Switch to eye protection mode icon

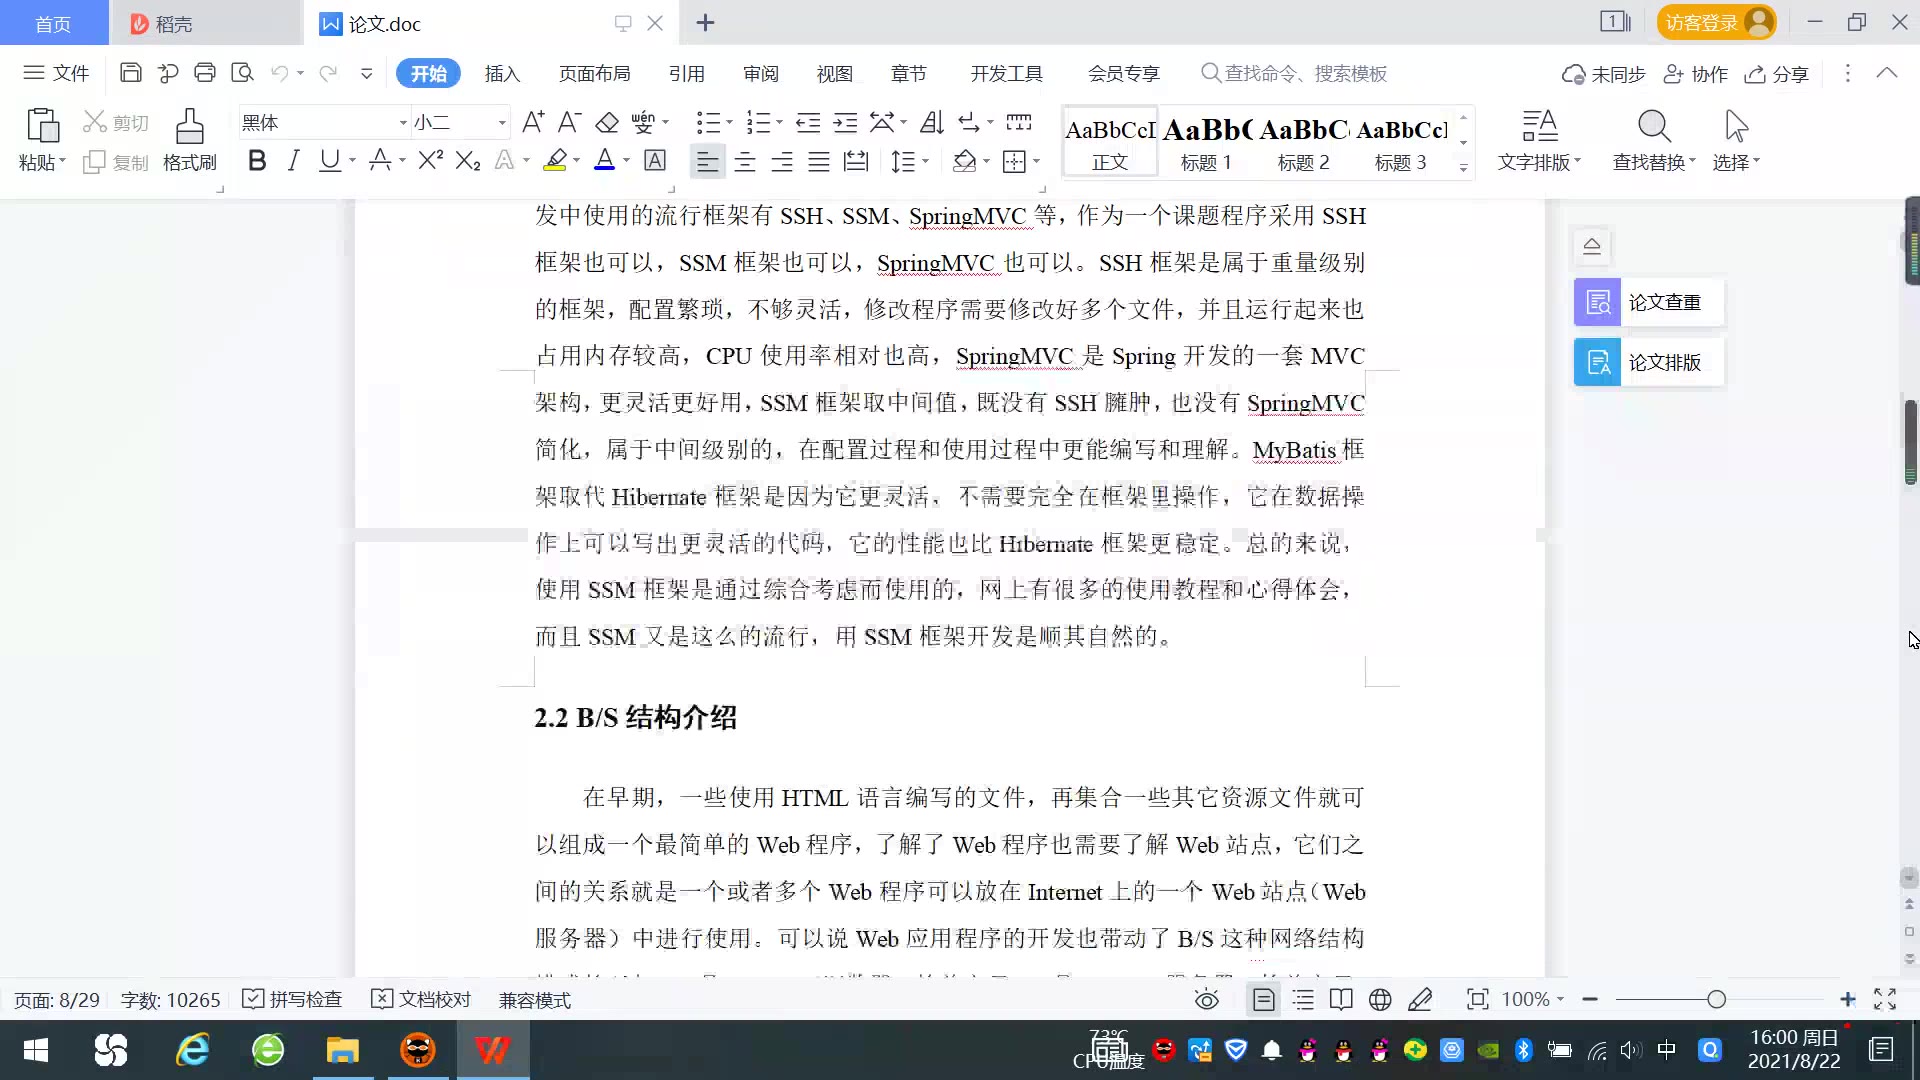point(1207,1000)
